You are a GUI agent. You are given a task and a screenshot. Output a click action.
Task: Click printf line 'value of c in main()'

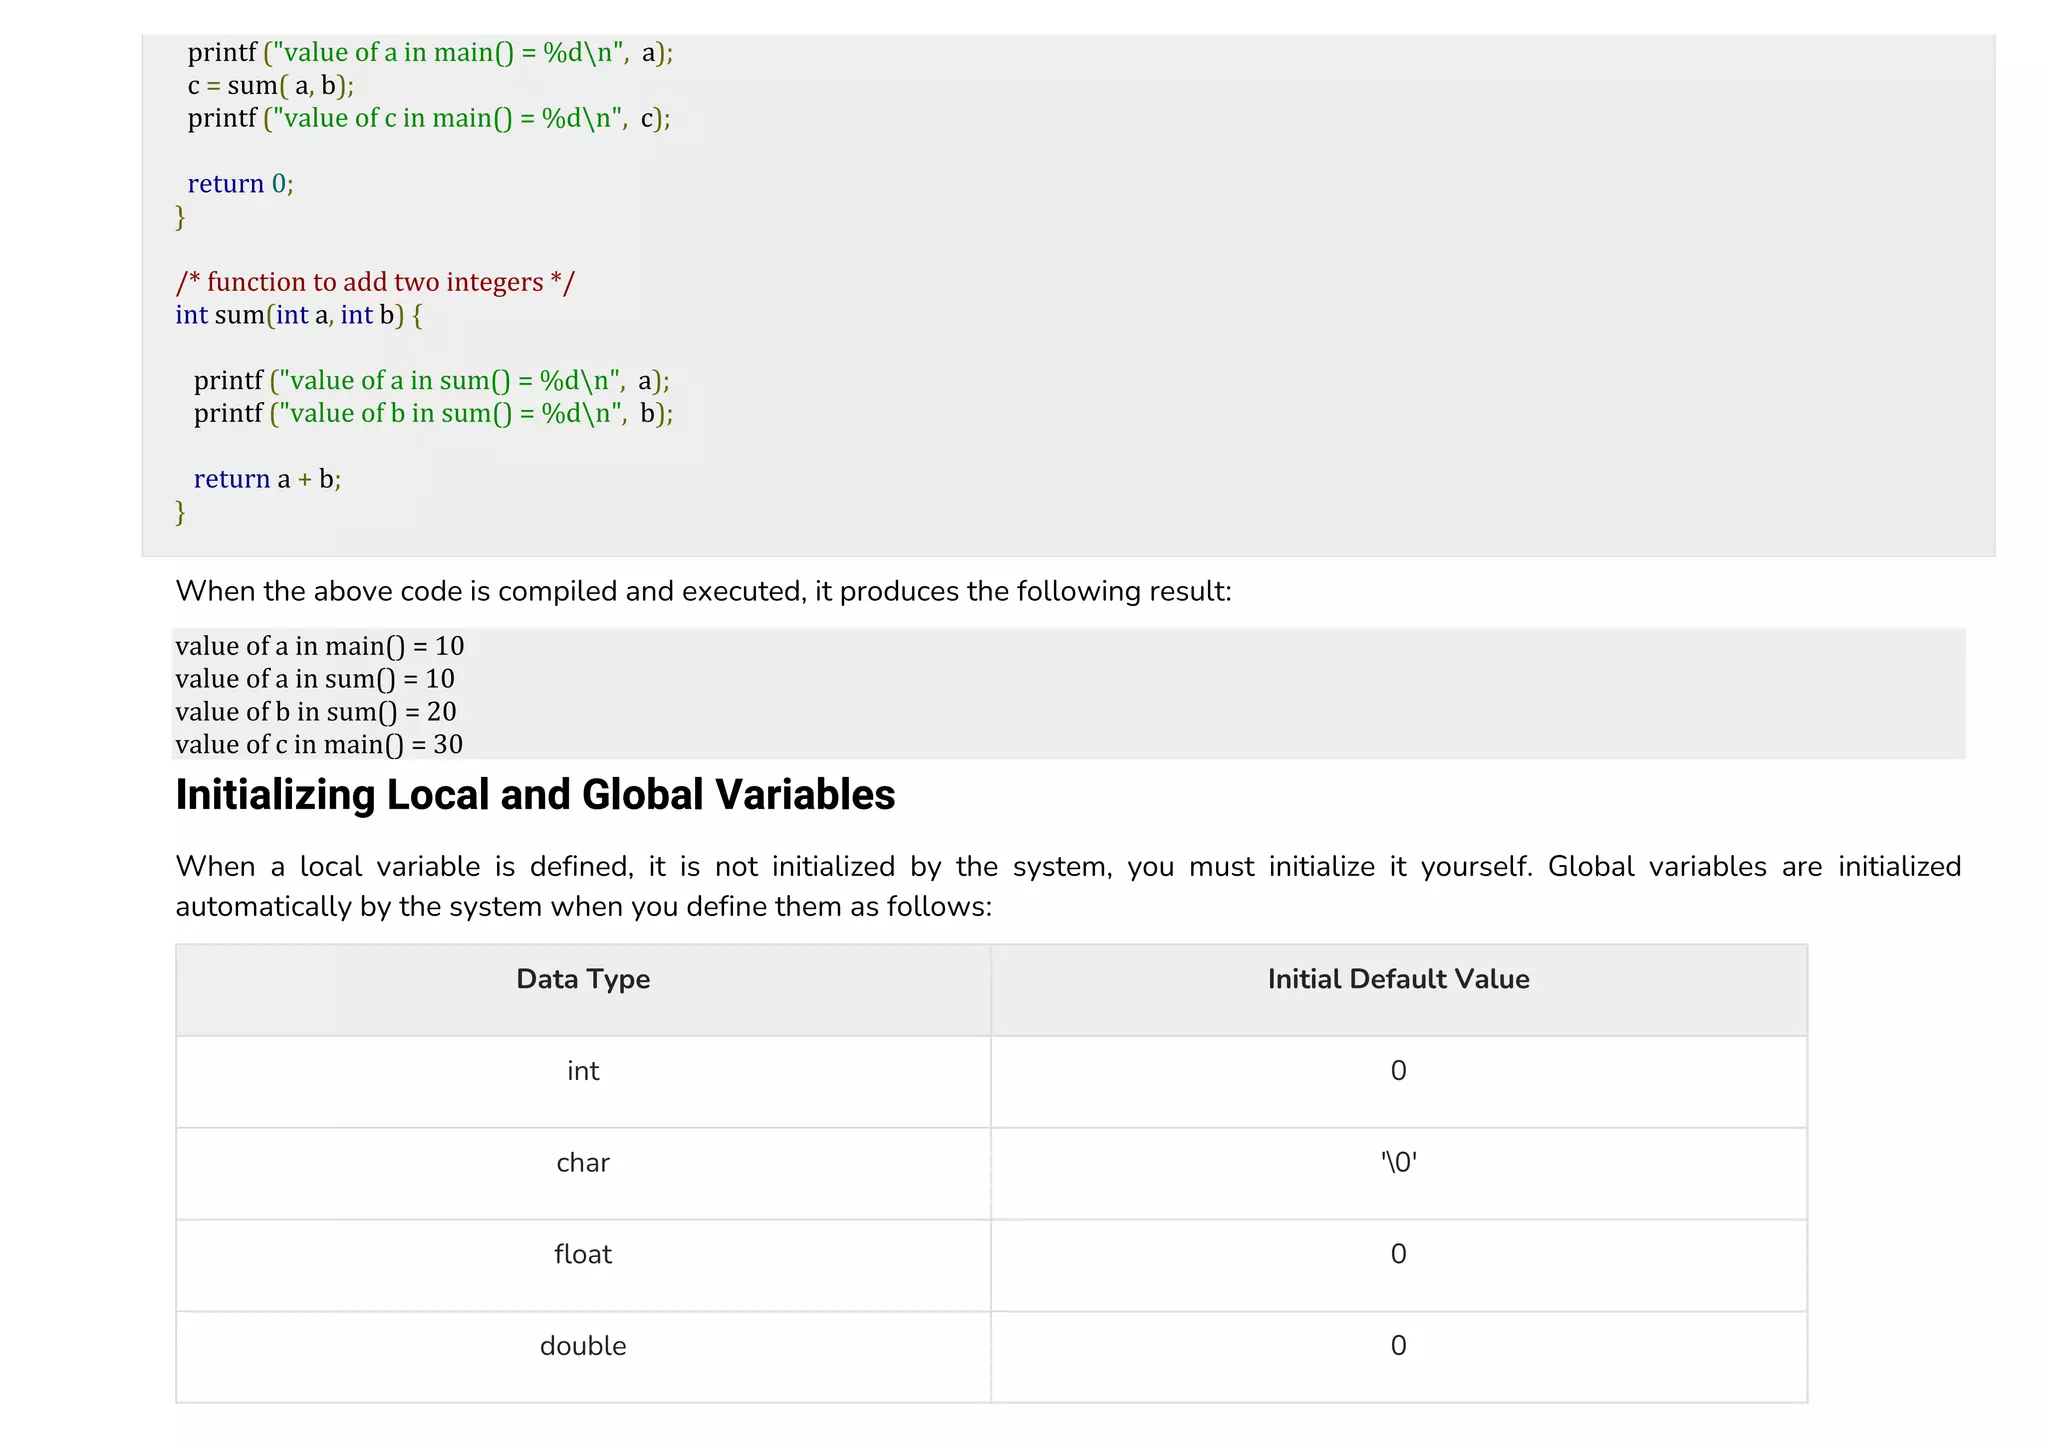coord(429,119)
